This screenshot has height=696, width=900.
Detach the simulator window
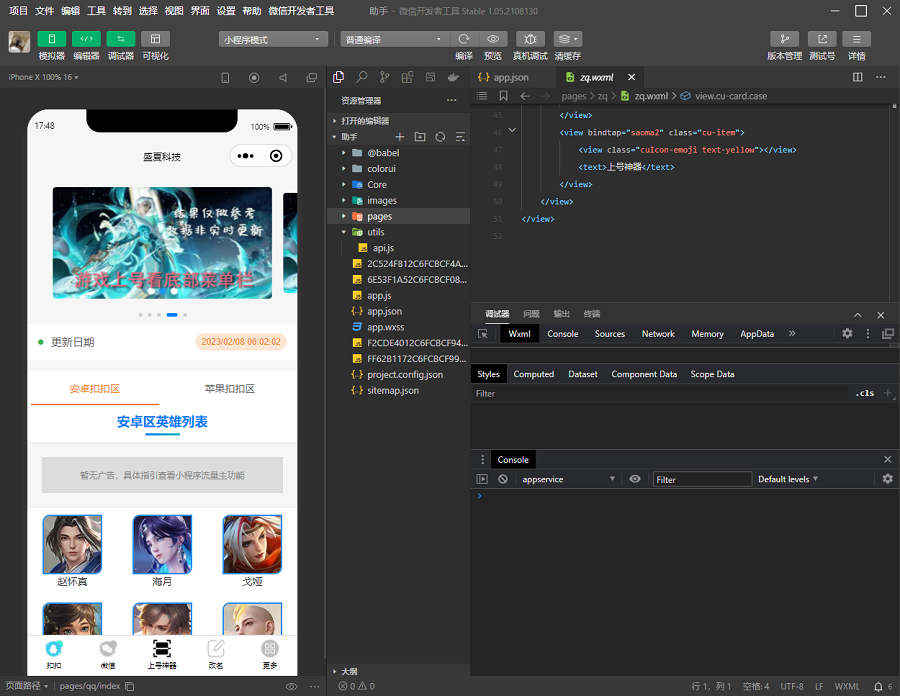[x=312, y=77]
